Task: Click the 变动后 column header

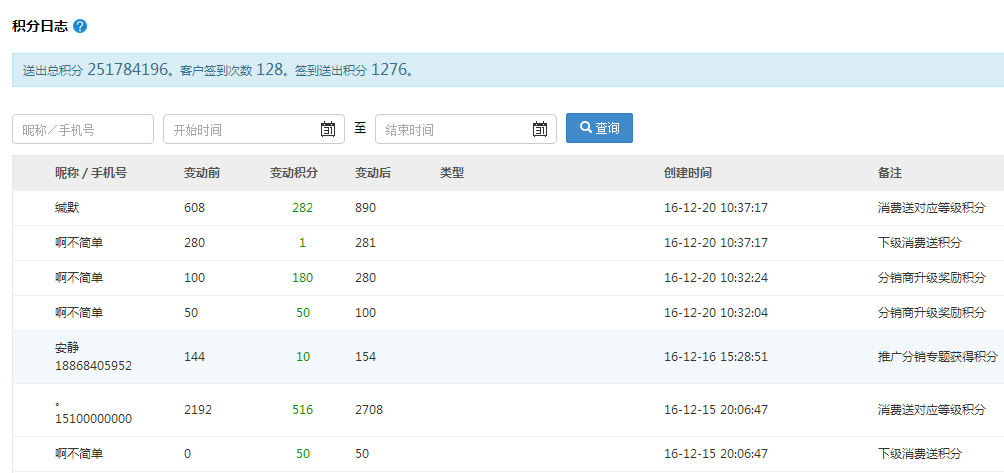Action: [x=373, y=173]
